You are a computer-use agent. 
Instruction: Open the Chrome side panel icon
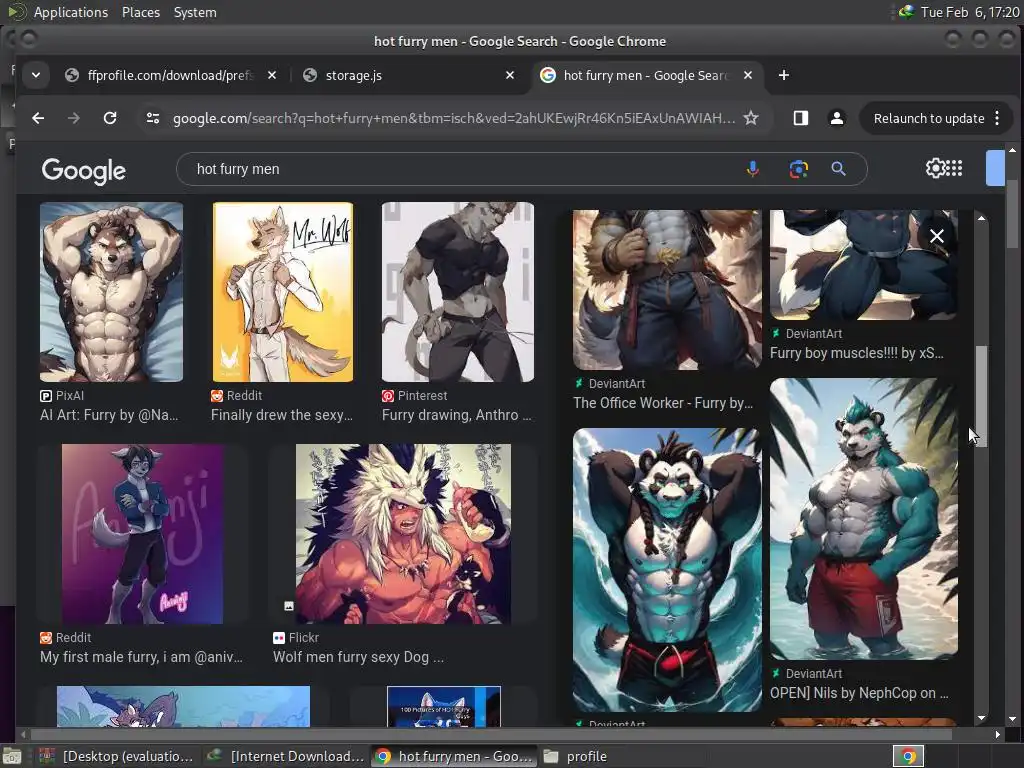(801, 118)
